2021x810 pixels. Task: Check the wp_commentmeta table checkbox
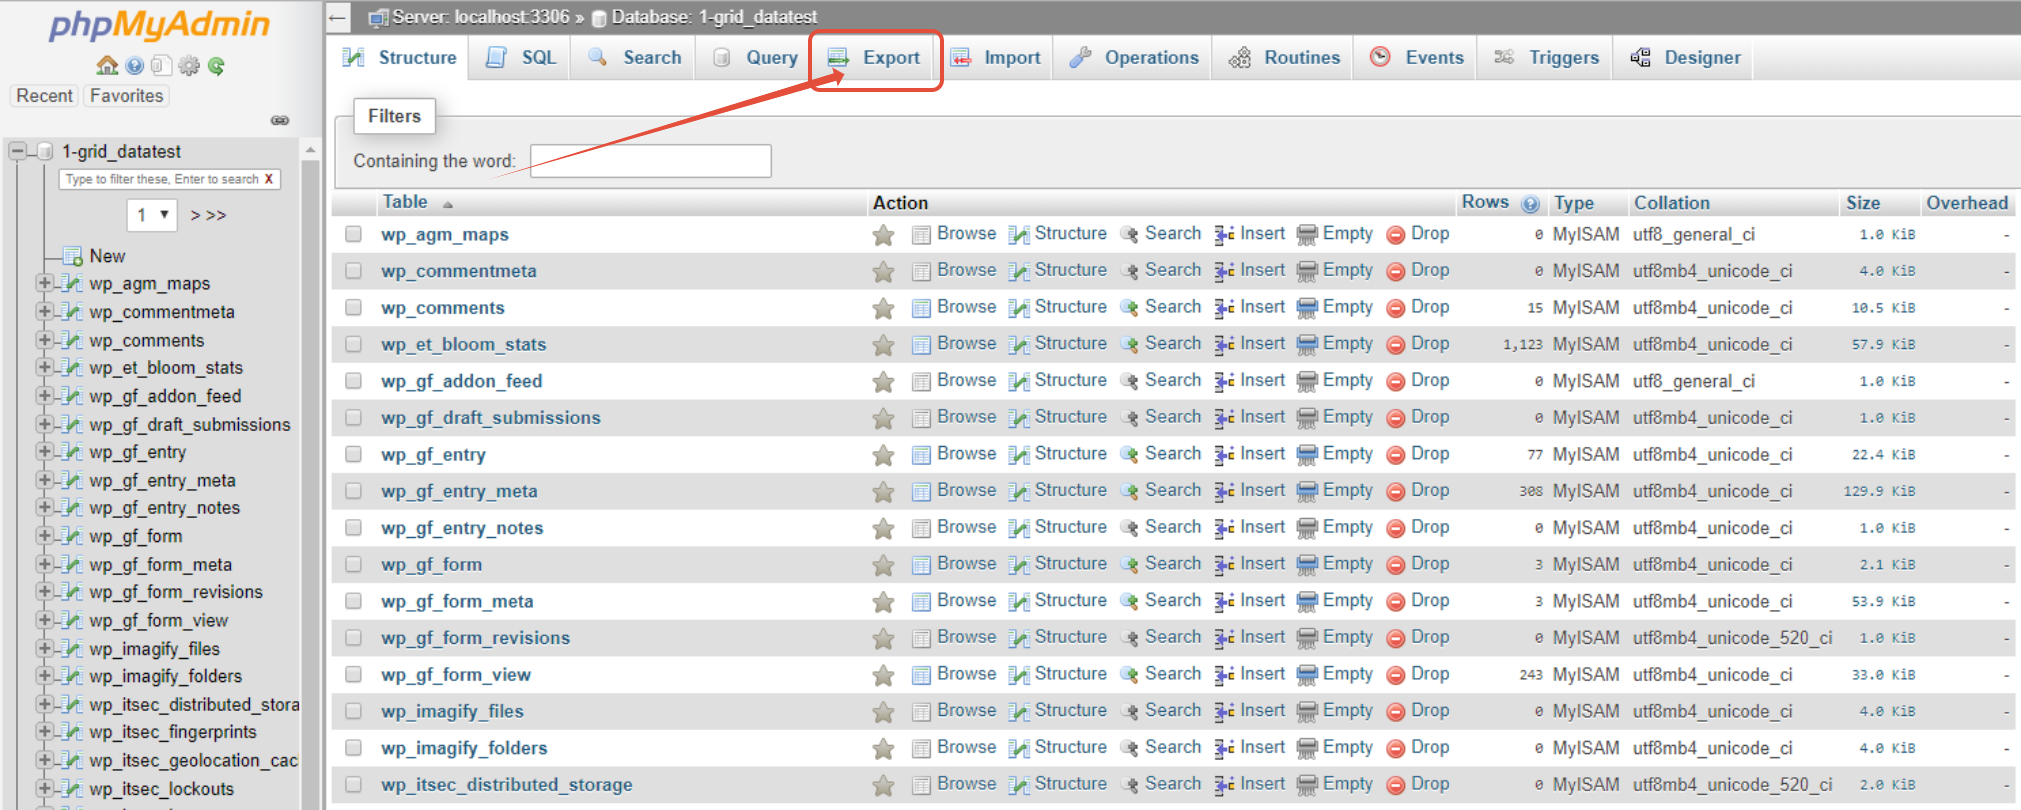353,271
